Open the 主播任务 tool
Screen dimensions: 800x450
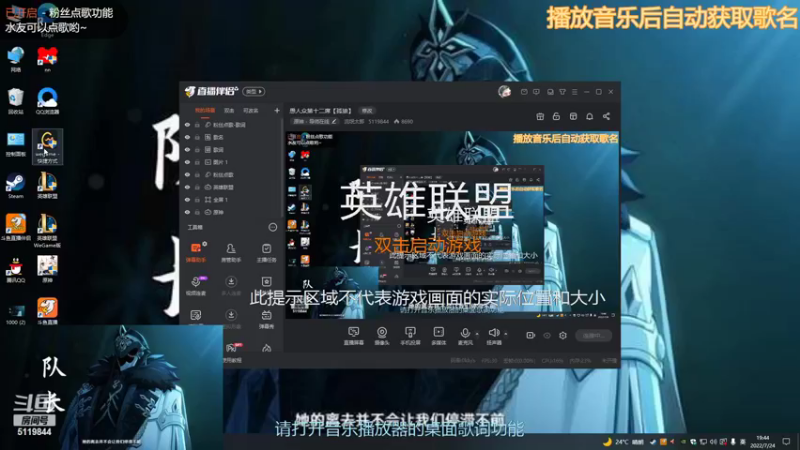tap(266, 253)
